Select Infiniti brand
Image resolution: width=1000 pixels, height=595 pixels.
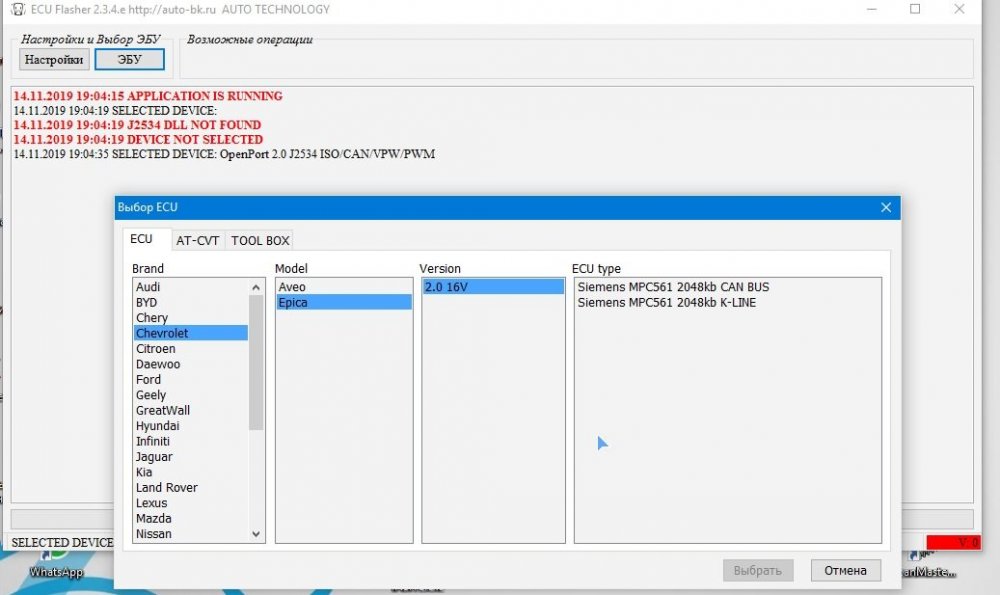coord(191,441)
